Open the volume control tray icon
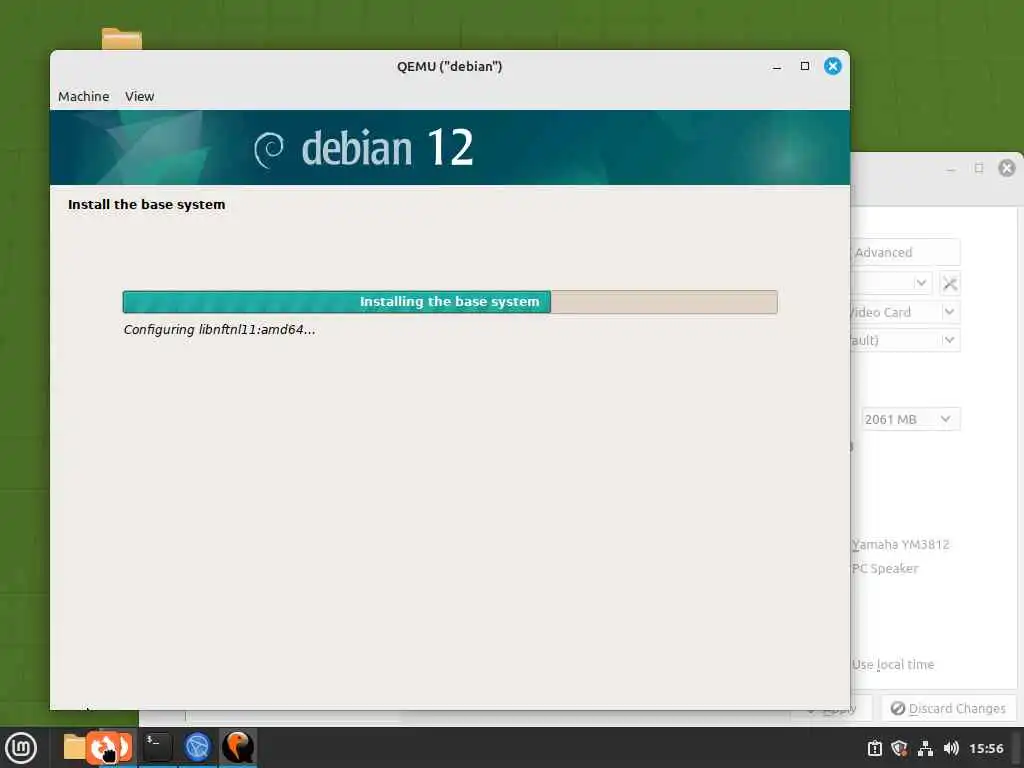Screen dimensions: 1024x768 (951, 748)
